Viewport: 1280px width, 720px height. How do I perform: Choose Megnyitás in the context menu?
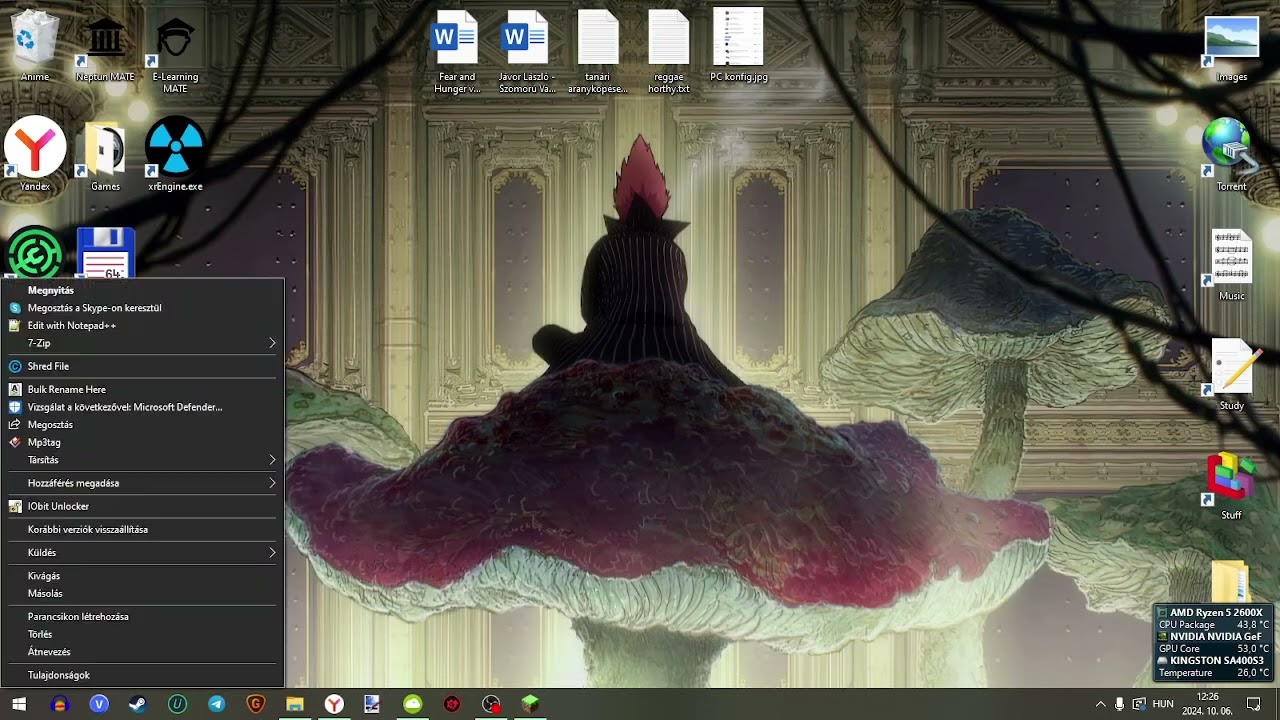[142, 290]
